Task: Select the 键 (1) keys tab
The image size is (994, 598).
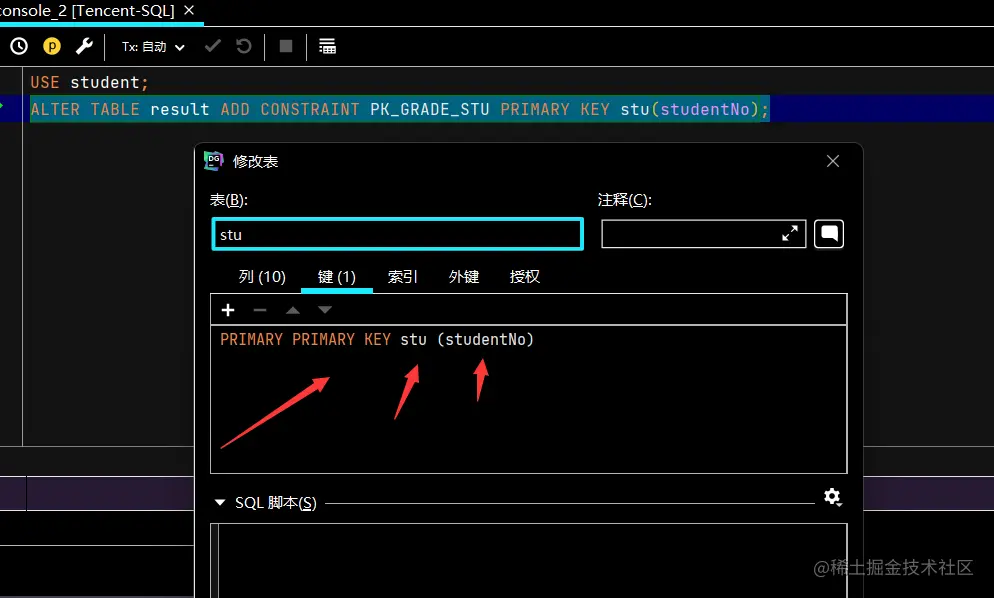Action: tap(337, 276)
